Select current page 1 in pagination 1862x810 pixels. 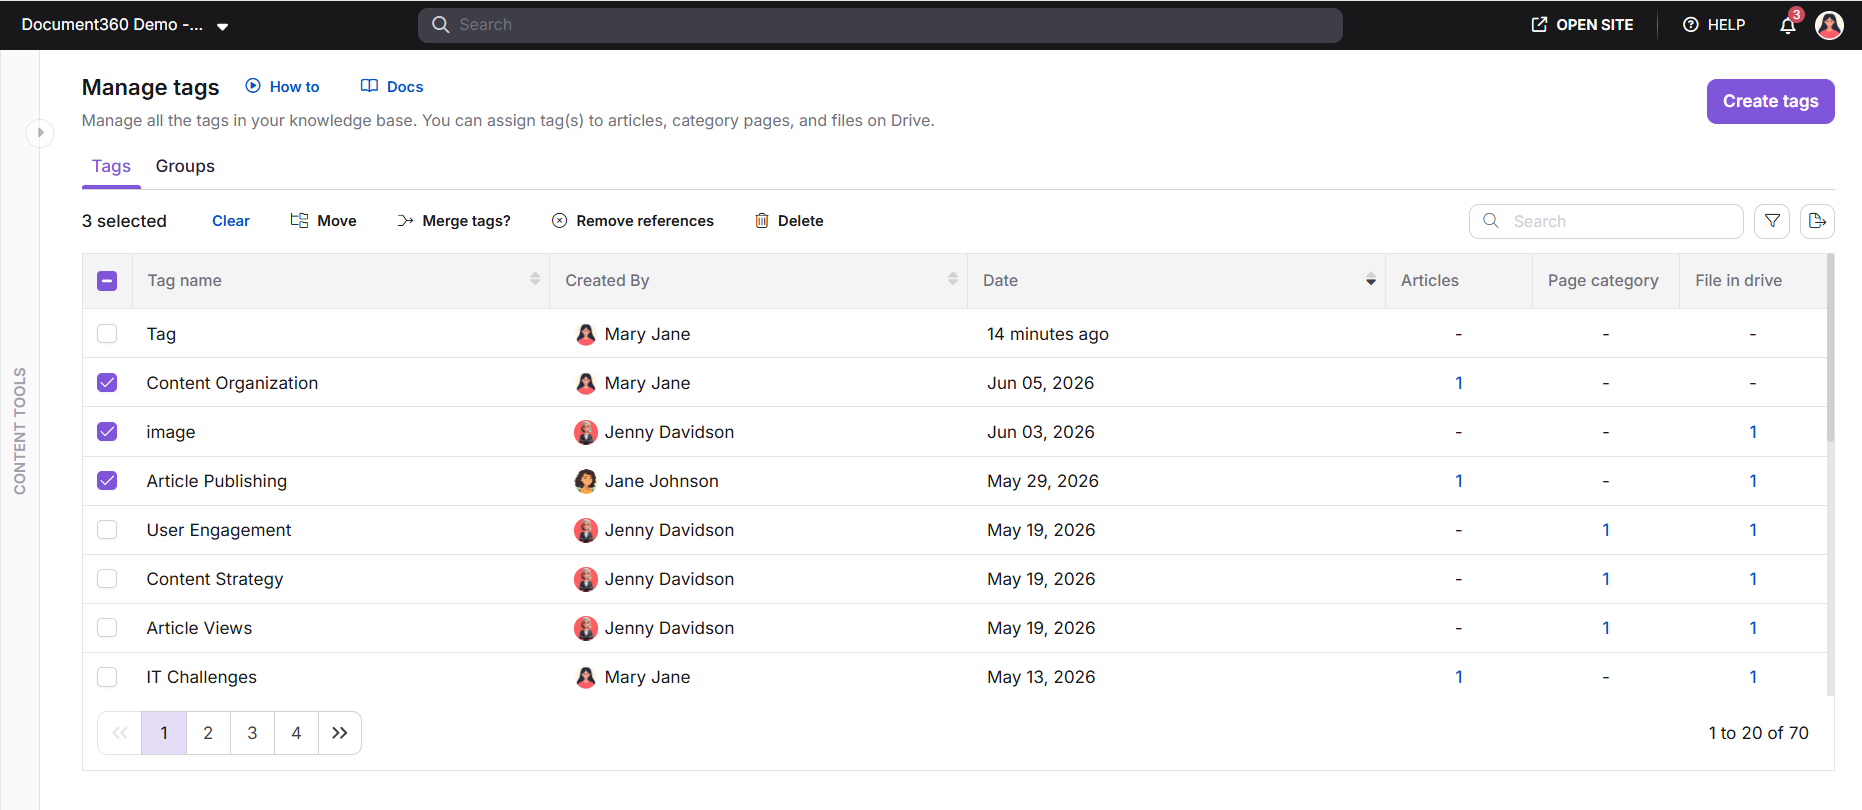coord(164,733)
